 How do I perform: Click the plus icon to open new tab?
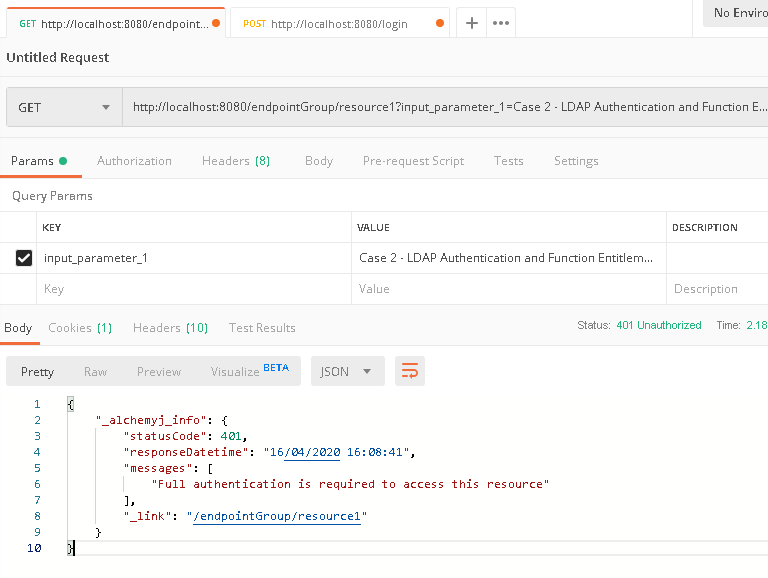tap(472, 23)
